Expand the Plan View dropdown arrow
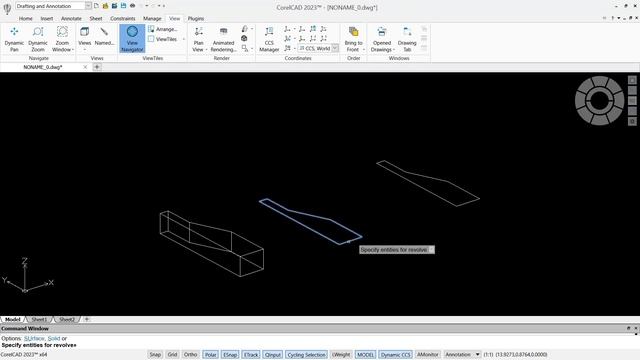This screenshot has height=360, width=640. (x=206, y=50)
